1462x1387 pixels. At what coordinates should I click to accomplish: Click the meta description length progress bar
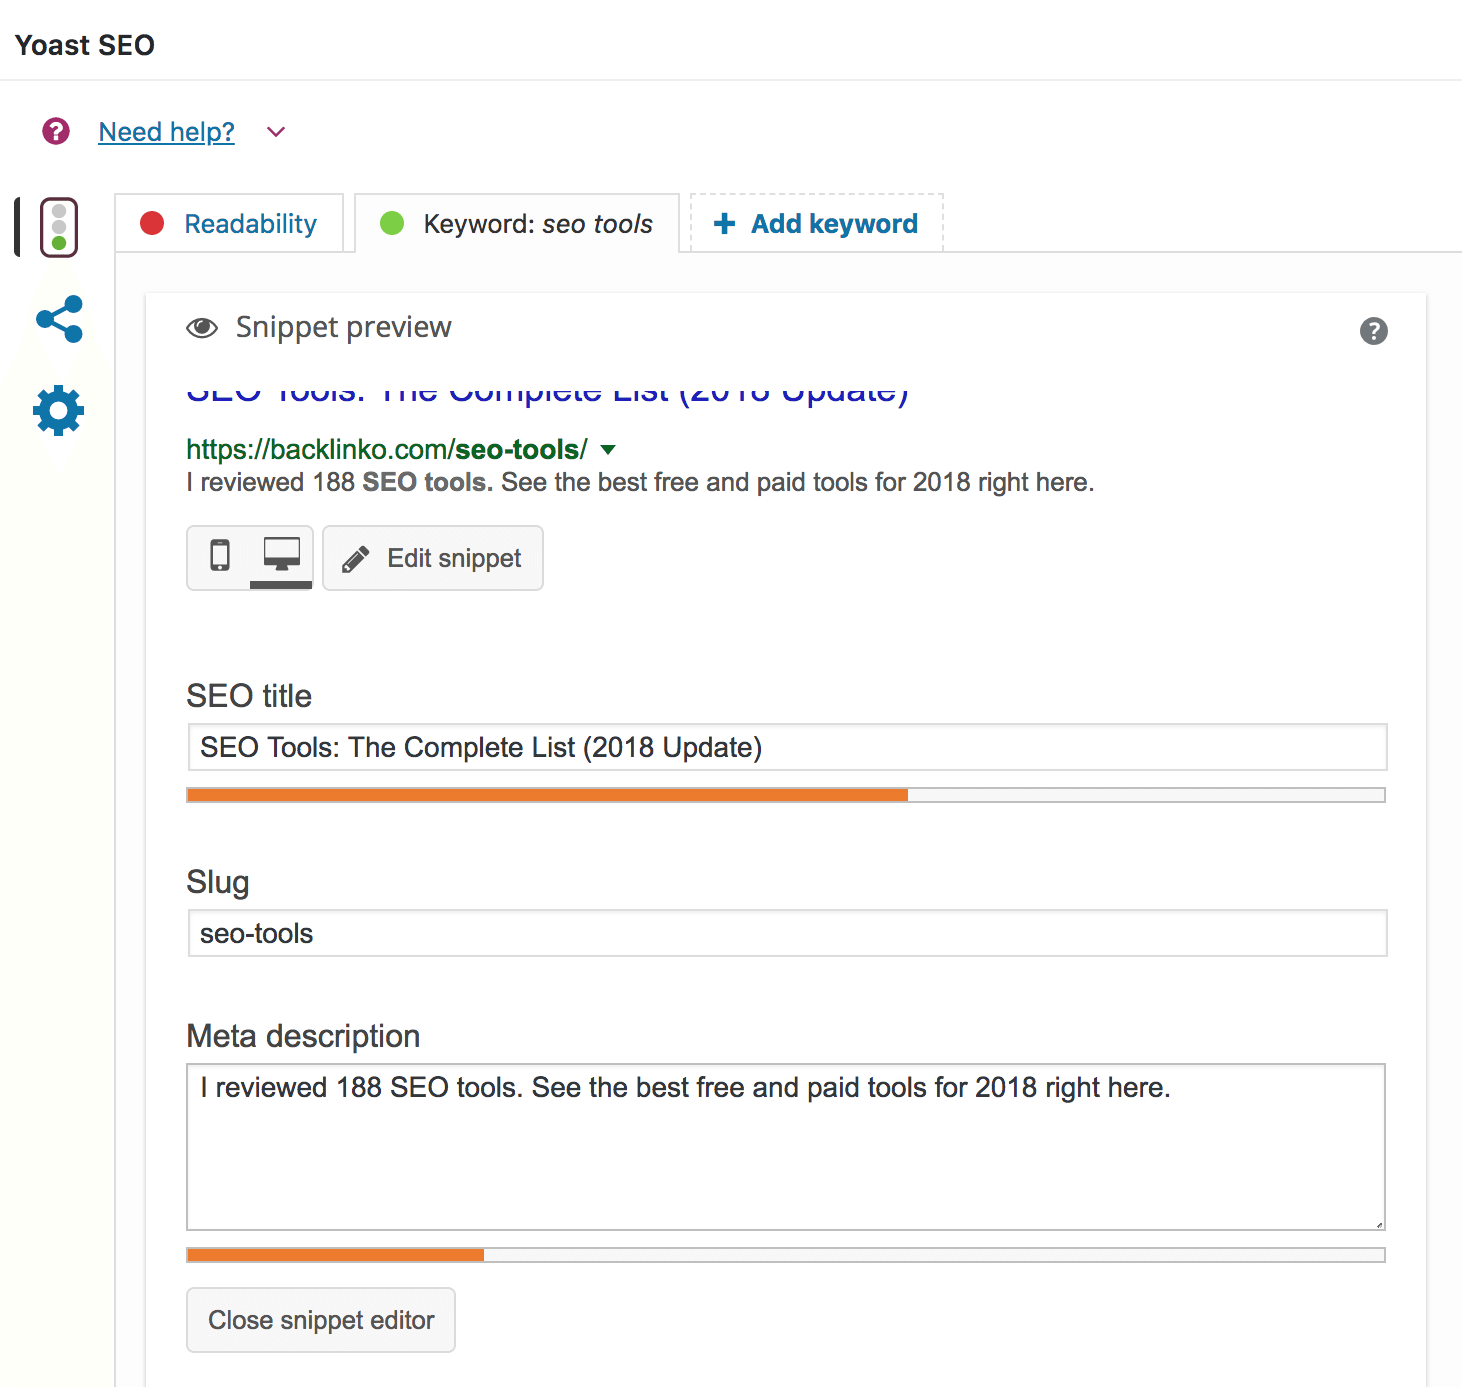click(786, 1255)
